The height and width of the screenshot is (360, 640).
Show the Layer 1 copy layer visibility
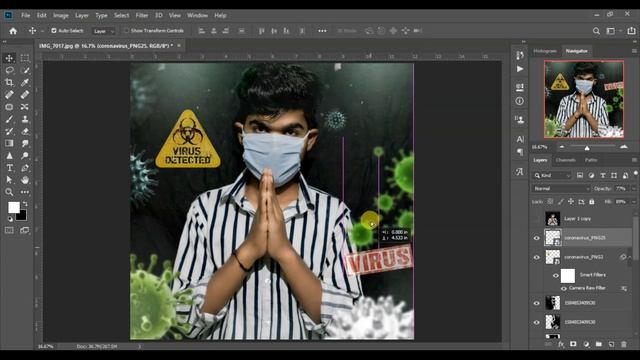[x=537, y=219]
